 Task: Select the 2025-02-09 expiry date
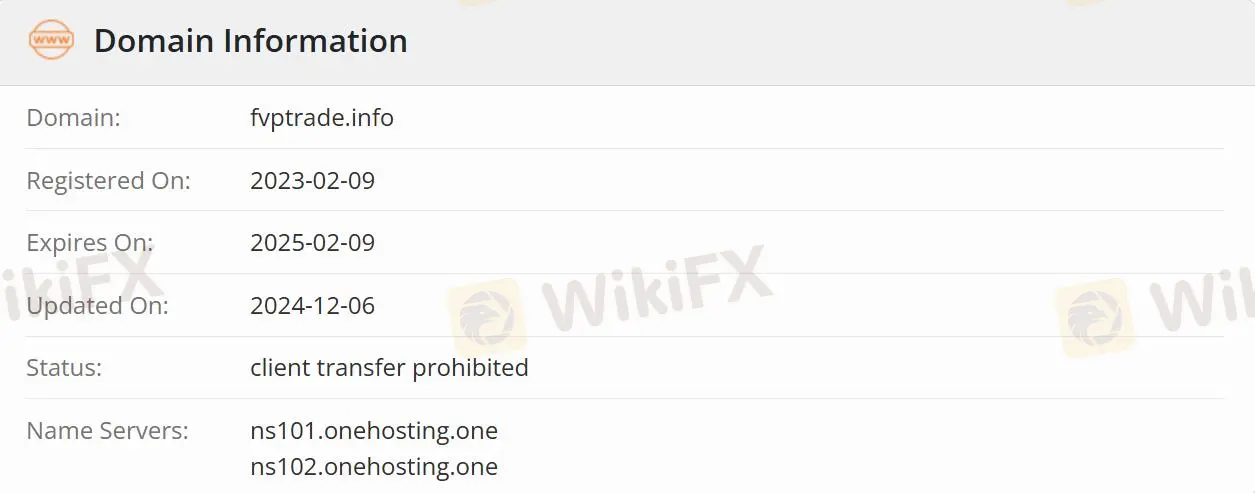tap(312, 243)
